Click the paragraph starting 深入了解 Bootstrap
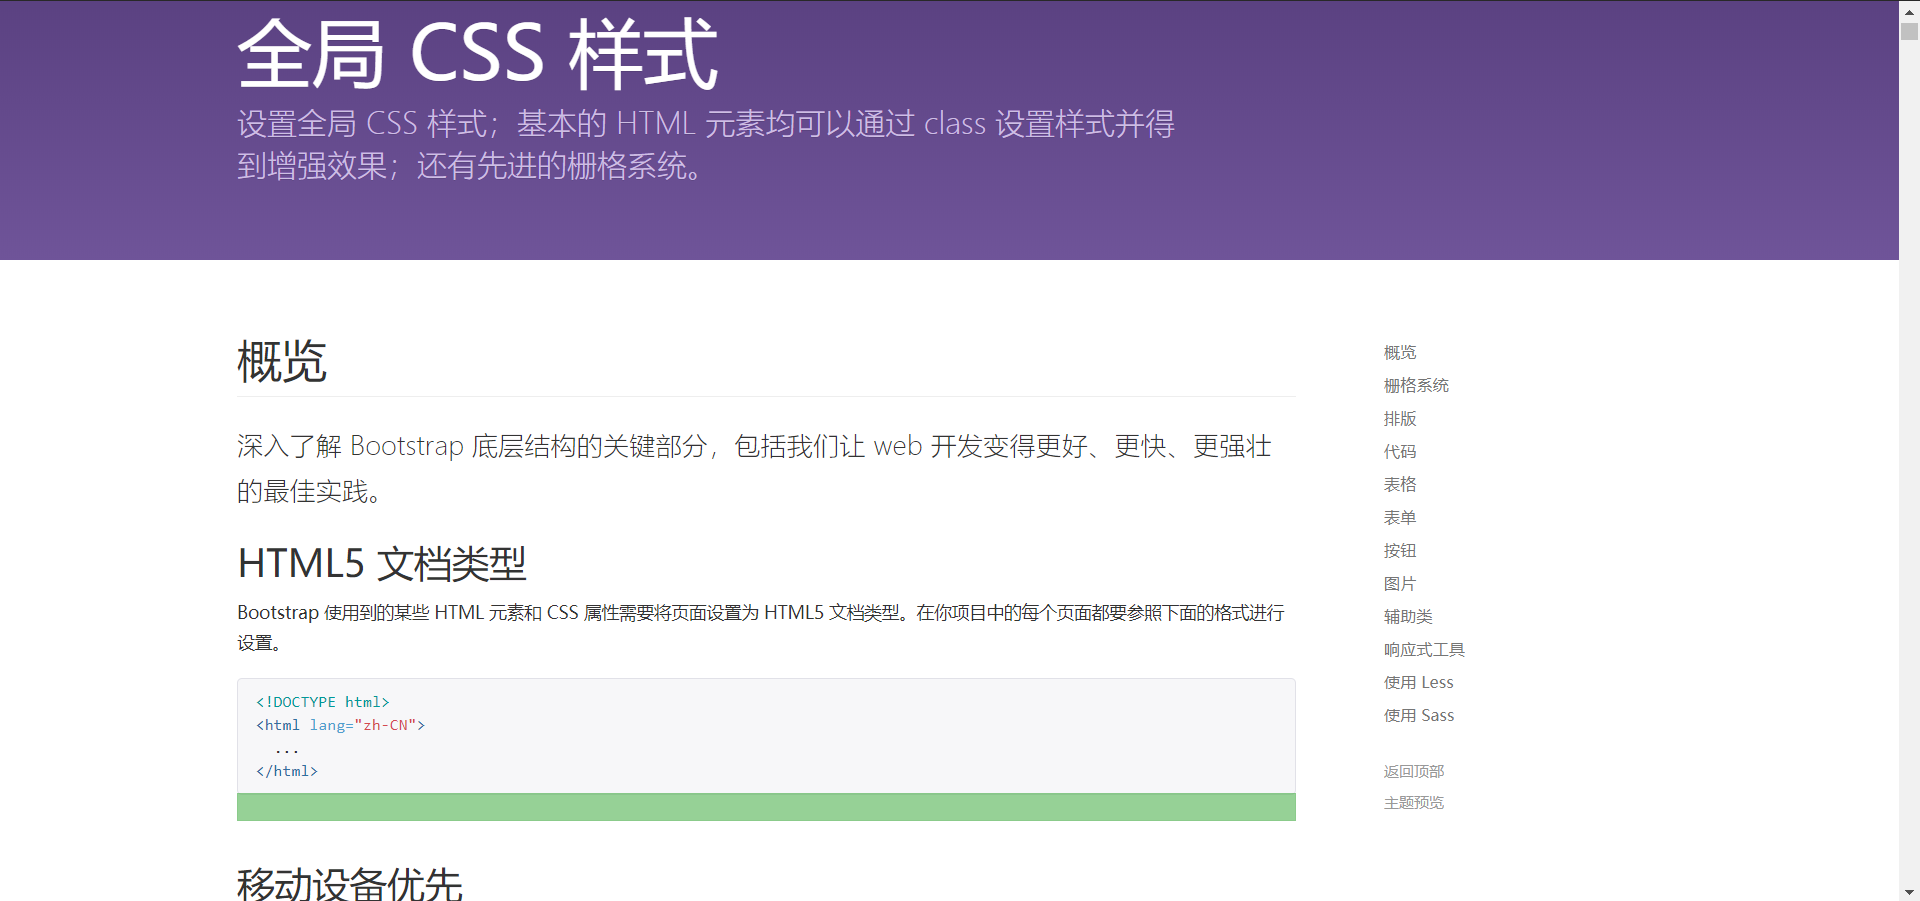1920x901 pixels. (x=755, y=468)
